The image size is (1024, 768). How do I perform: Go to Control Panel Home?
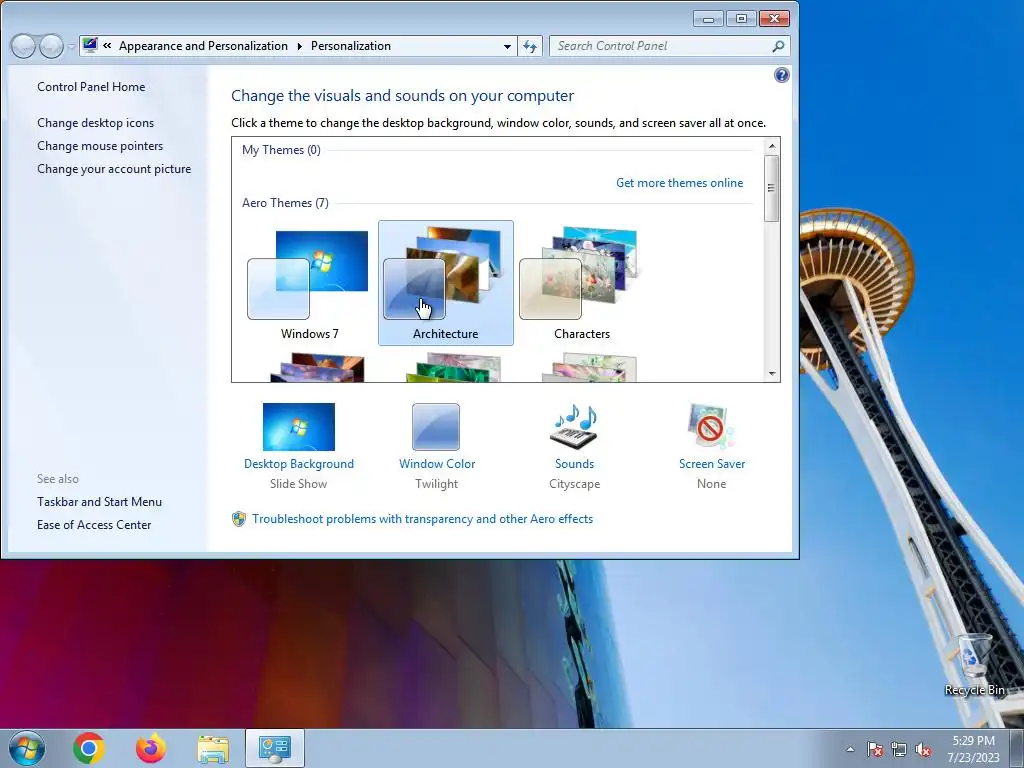(91, 87)
